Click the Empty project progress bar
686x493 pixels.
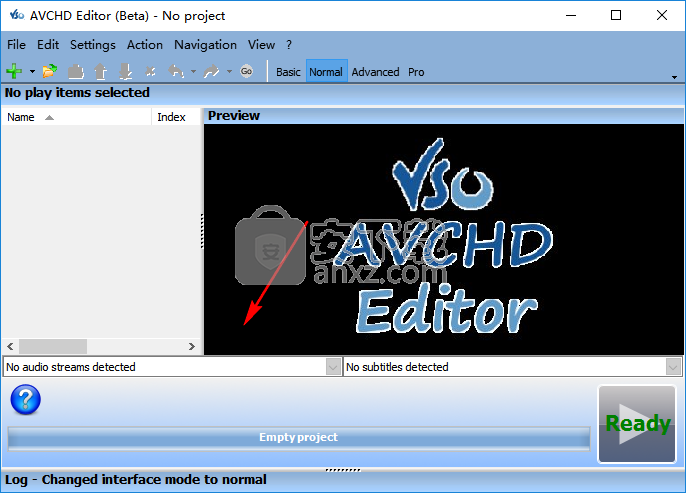tap(299, 437)
